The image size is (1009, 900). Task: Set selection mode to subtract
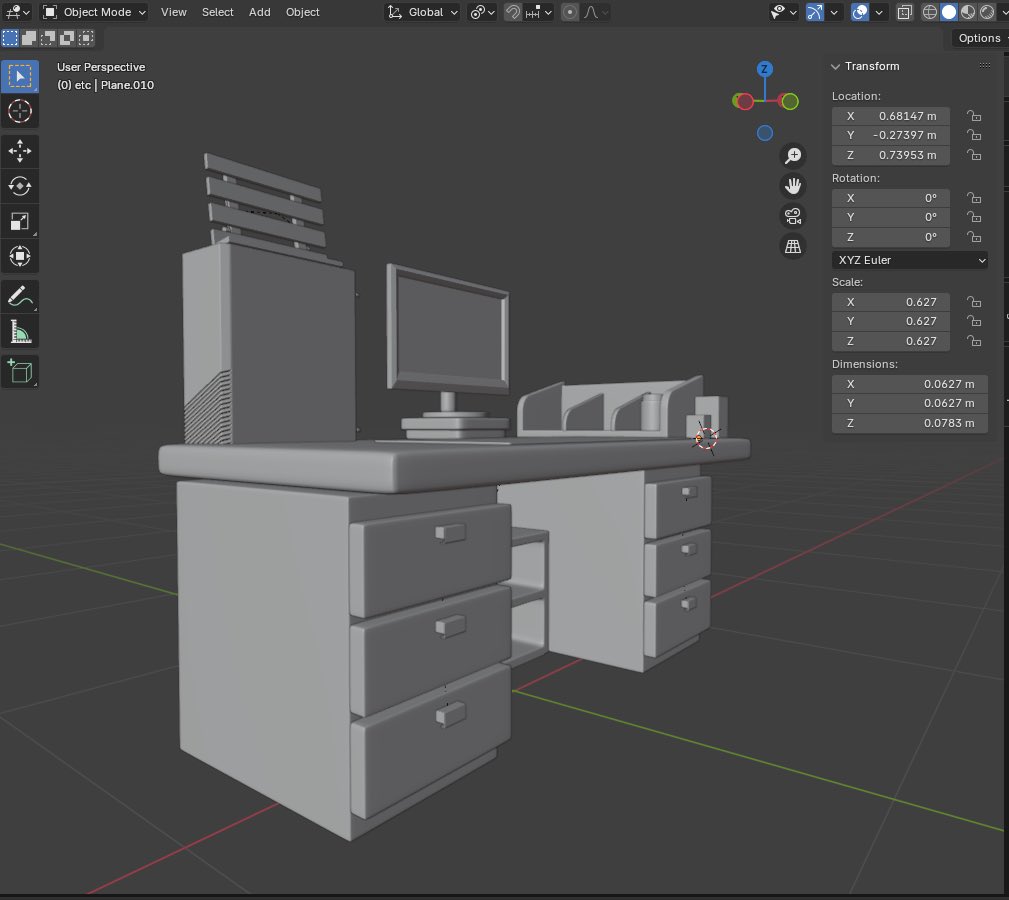[x=48, y=38]
